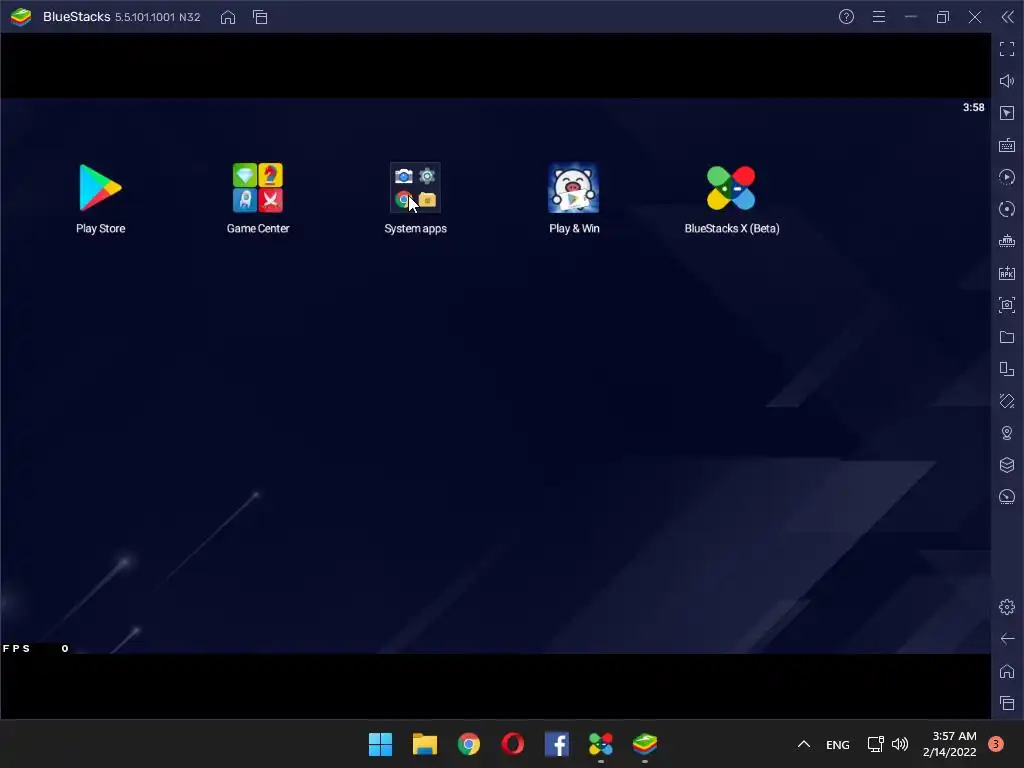Image resolution: width=1024 pixels, height=768 pixels.
Task: Click the Android home icon in sidebar
Action: (1007, 671)
